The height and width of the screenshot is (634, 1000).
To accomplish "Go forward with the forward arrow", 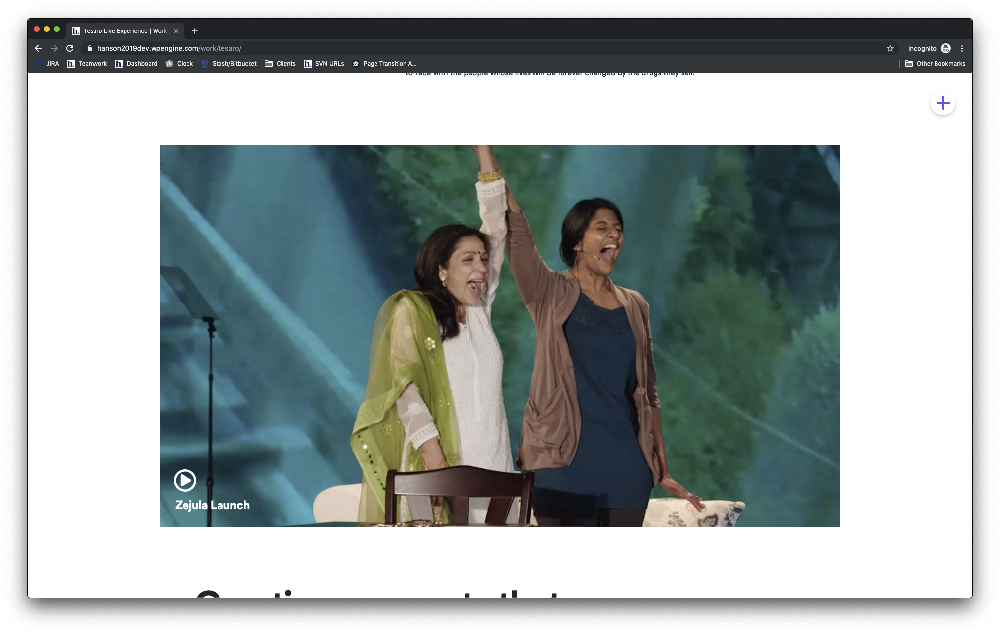I will (x=54, y=48).
